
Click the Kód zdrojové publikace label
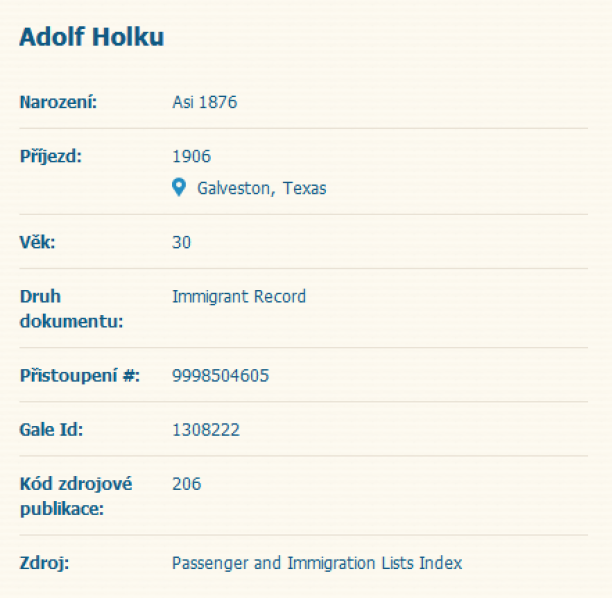click(76, 496)
